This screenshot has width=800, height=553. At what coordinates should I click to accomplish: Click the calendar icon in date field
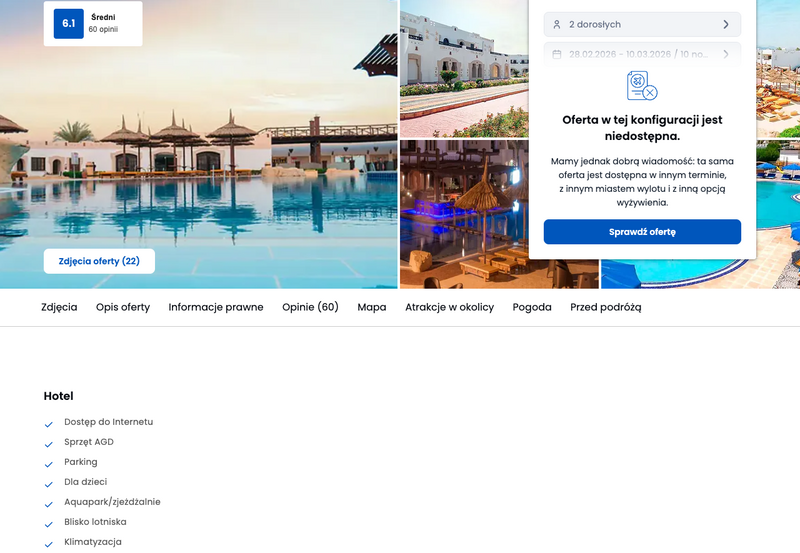557,54
